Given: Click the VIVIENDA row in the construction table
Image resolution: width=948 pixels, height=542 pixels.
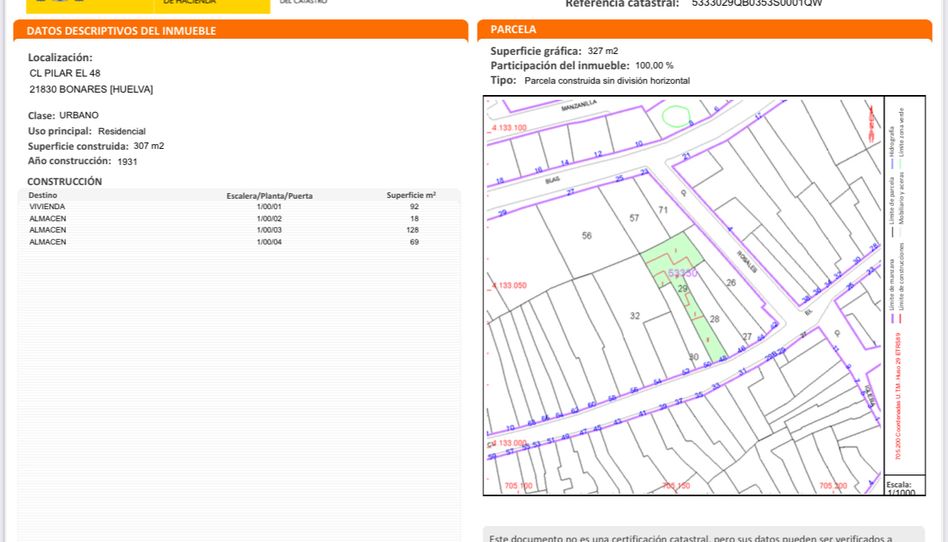Looking at the screenshot, I should (x=240, y=206).
